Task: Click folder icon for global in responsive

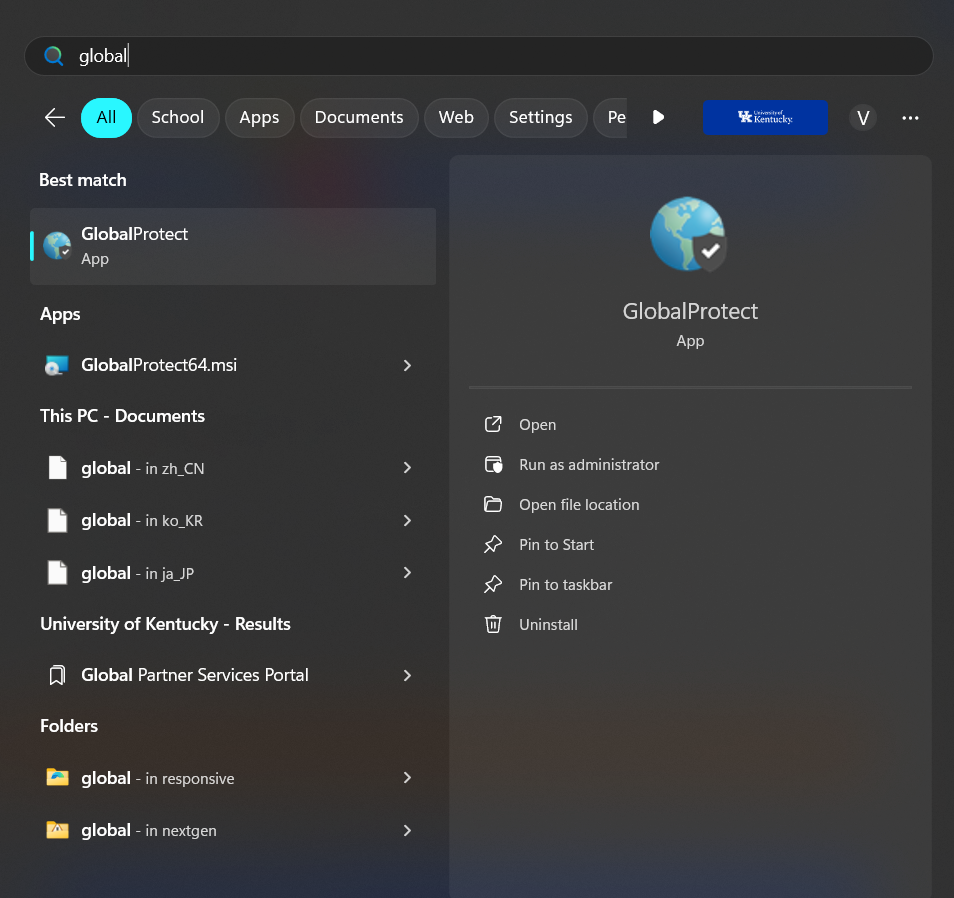Action: point(57,777)
